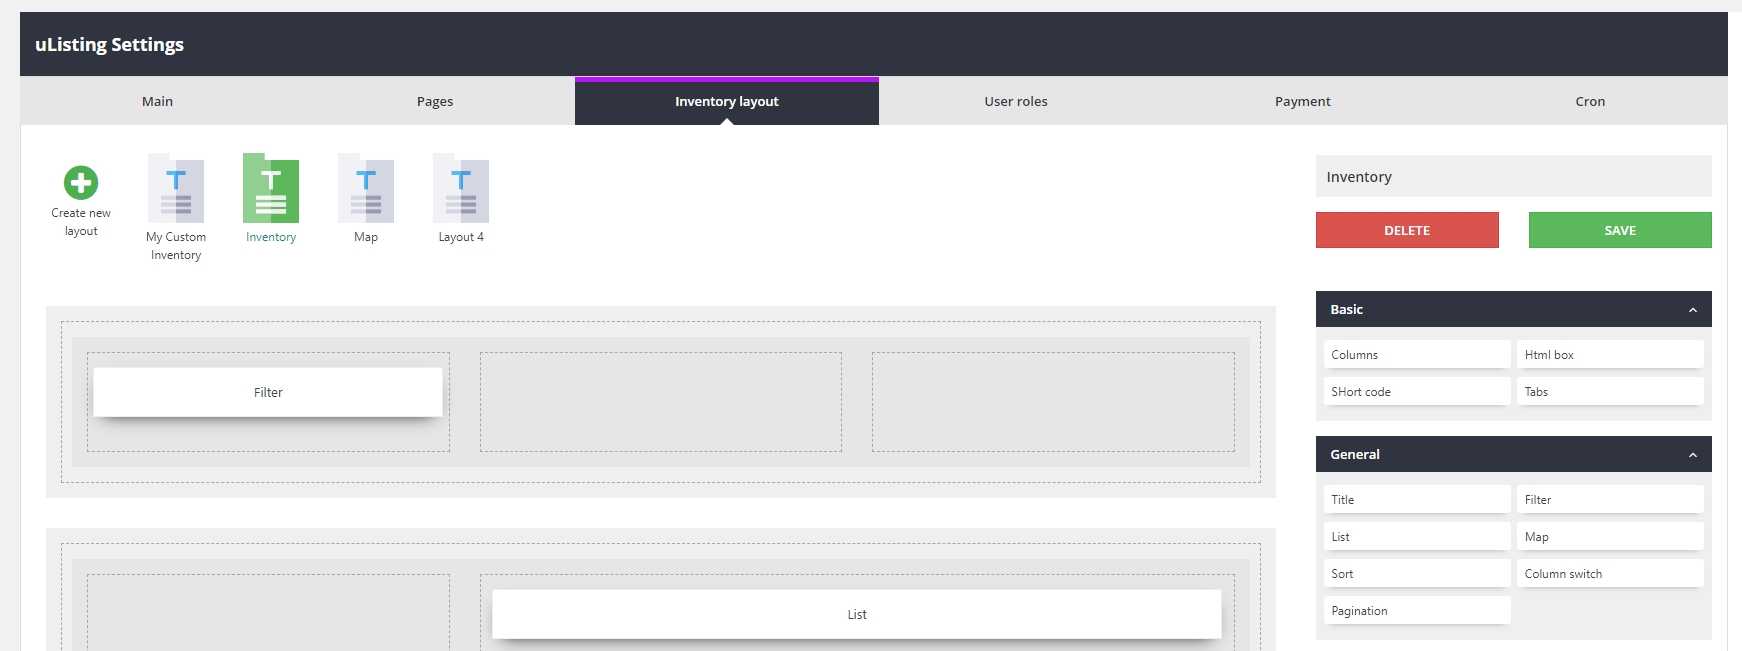
Task: Click the green SAVE button
Action: 1619,230
